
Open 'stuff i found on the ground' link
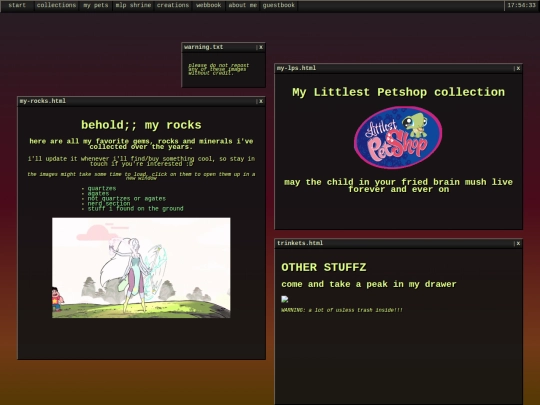135,209
